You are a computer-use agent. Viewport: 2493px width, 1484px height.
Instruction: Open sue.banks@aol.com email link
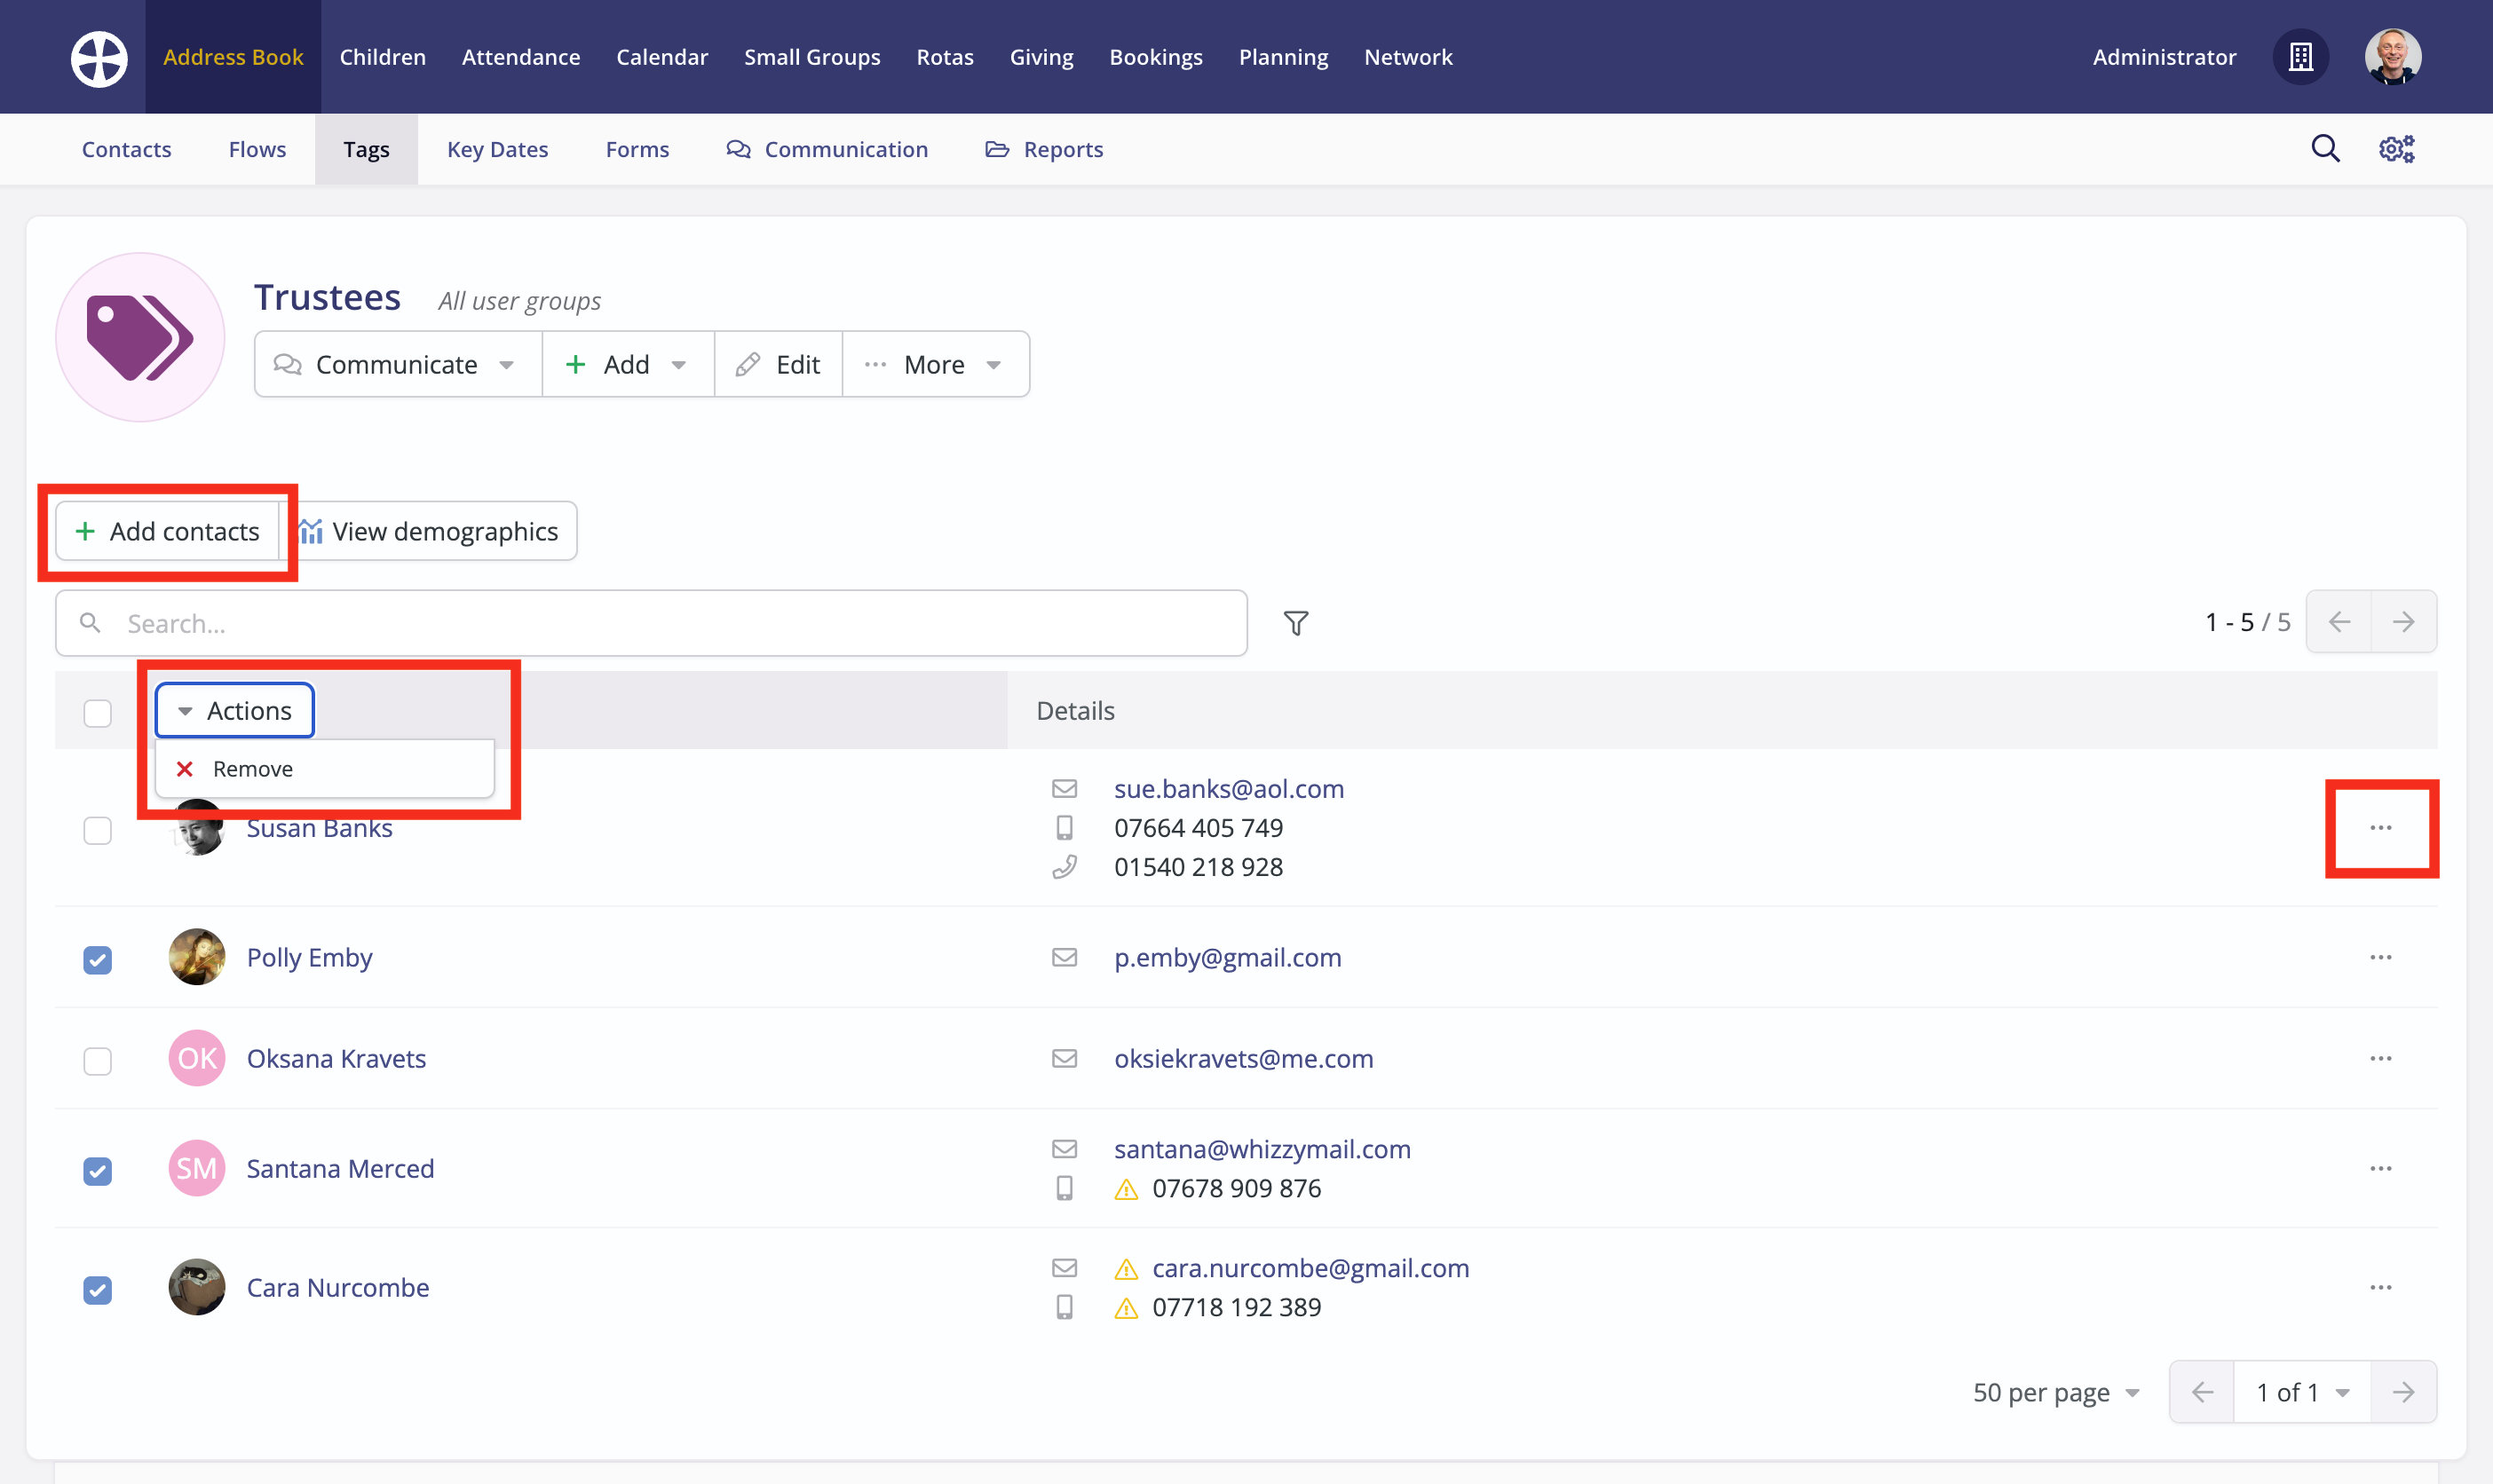tap(1228, 789)
